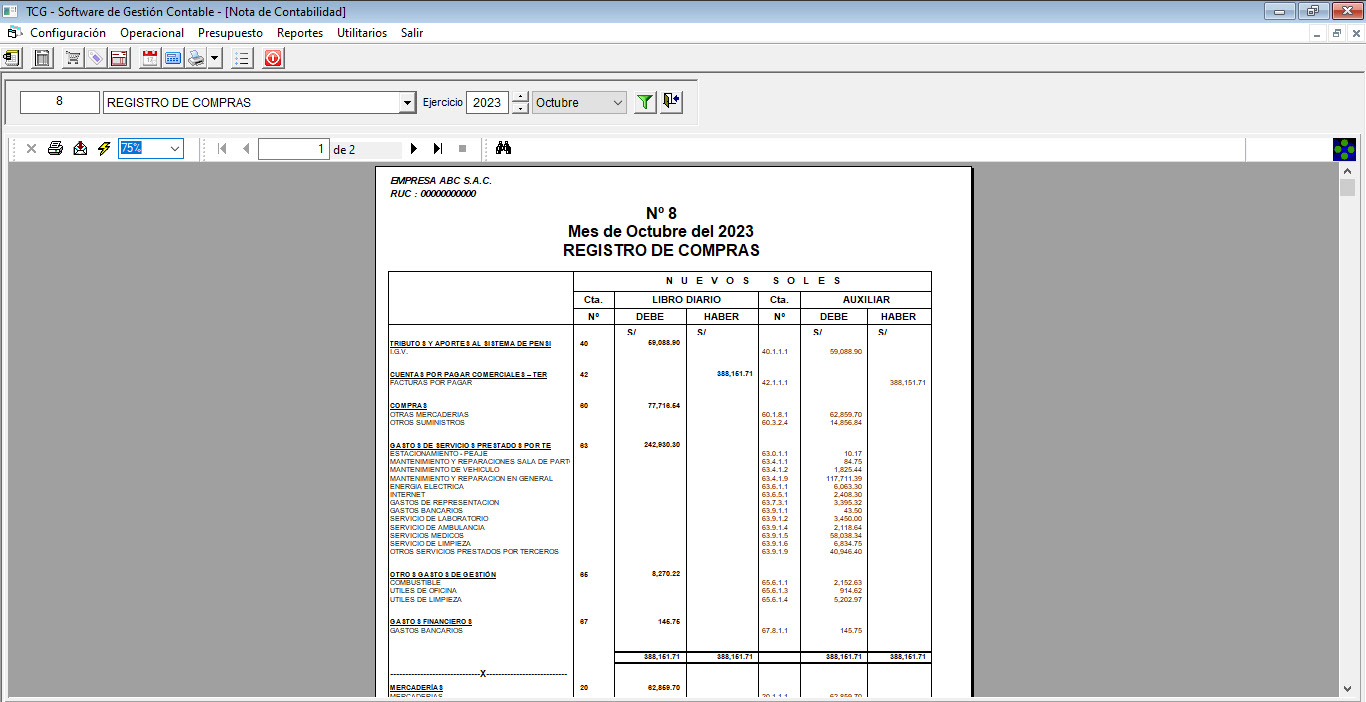The width and height of the screenshot is (1366, 702).
Task: Increase Ejercicio year with up arrow
Action: [x=520, y=97]
